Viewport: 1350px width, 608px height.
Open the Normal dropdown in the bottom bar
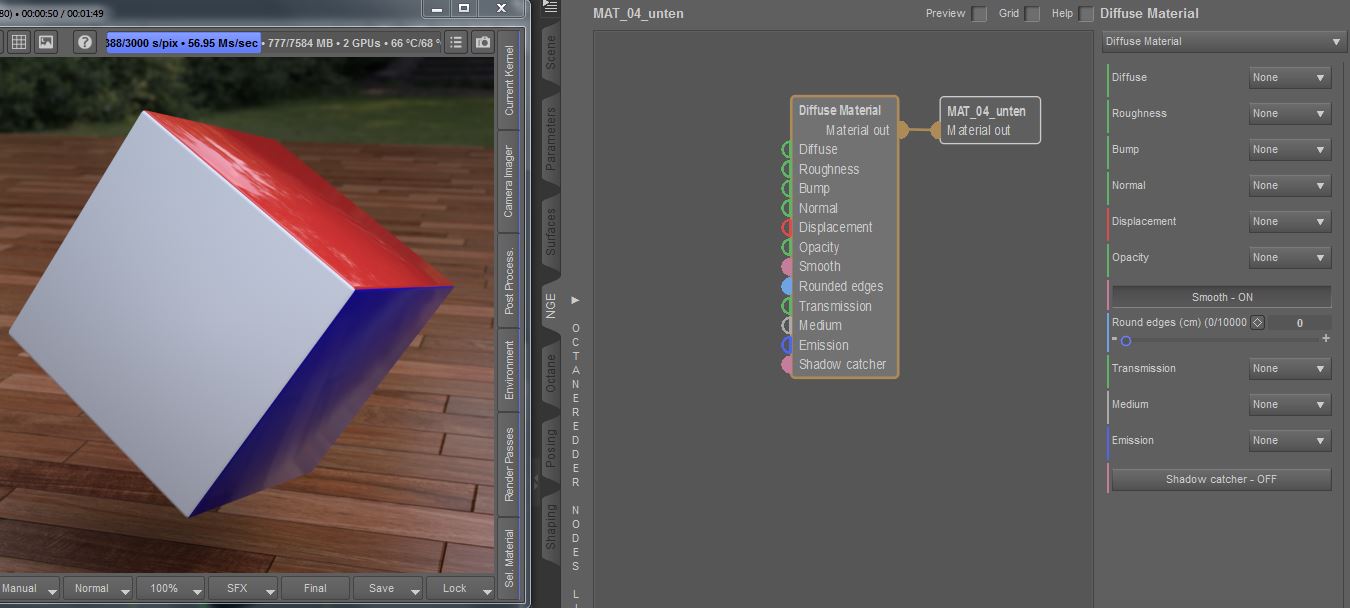point(98,588)
